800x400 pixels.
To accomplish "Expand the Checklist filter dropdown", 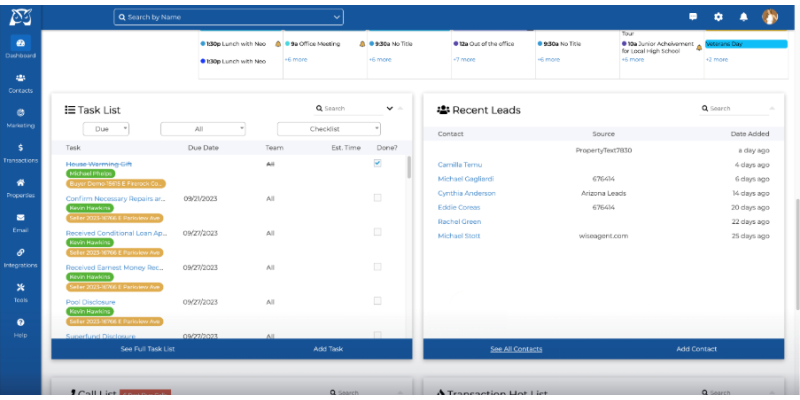I will click(329, 129).
